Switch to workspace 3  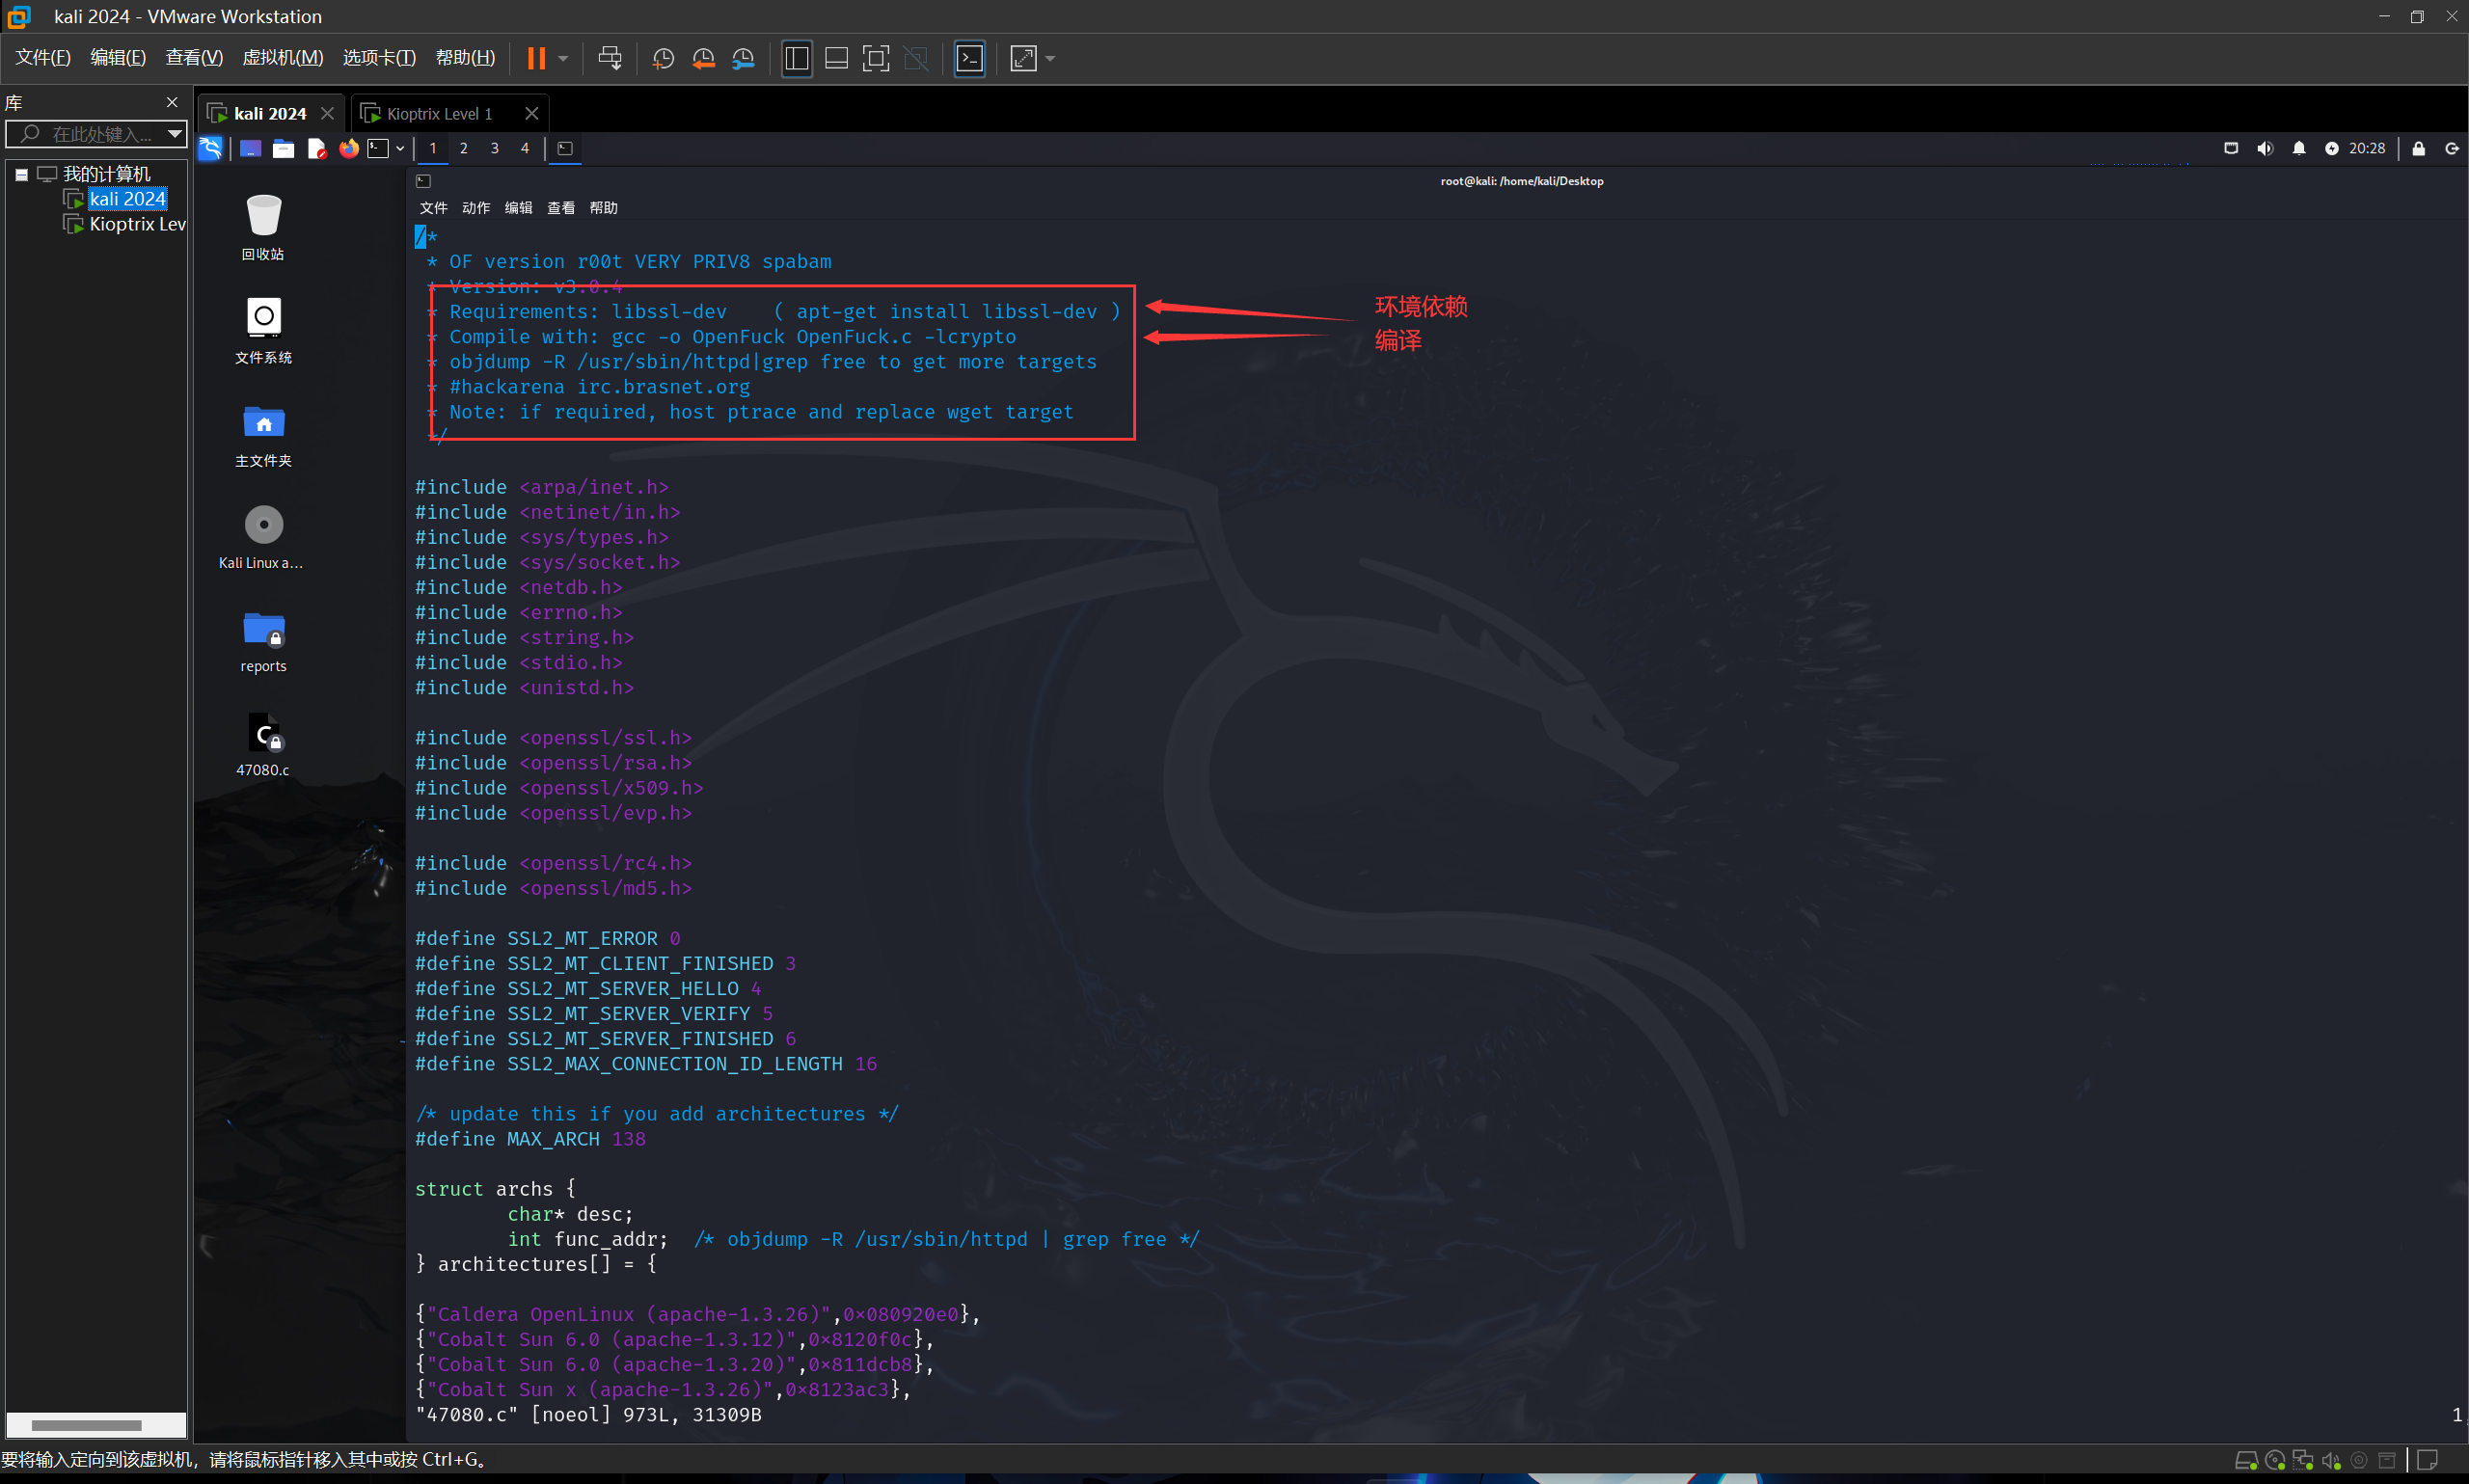[494, 148]
